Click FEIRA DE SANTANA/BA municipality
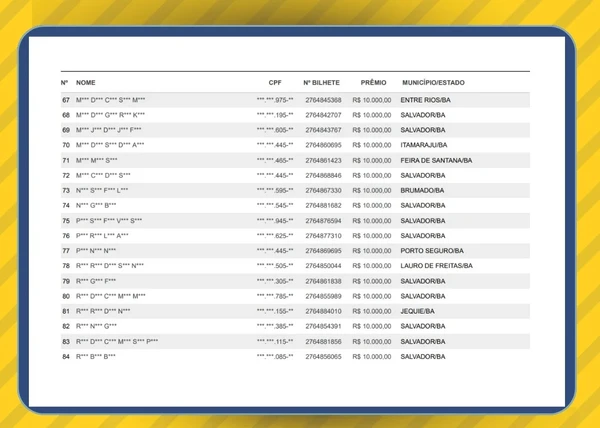 tap(436, 161)
